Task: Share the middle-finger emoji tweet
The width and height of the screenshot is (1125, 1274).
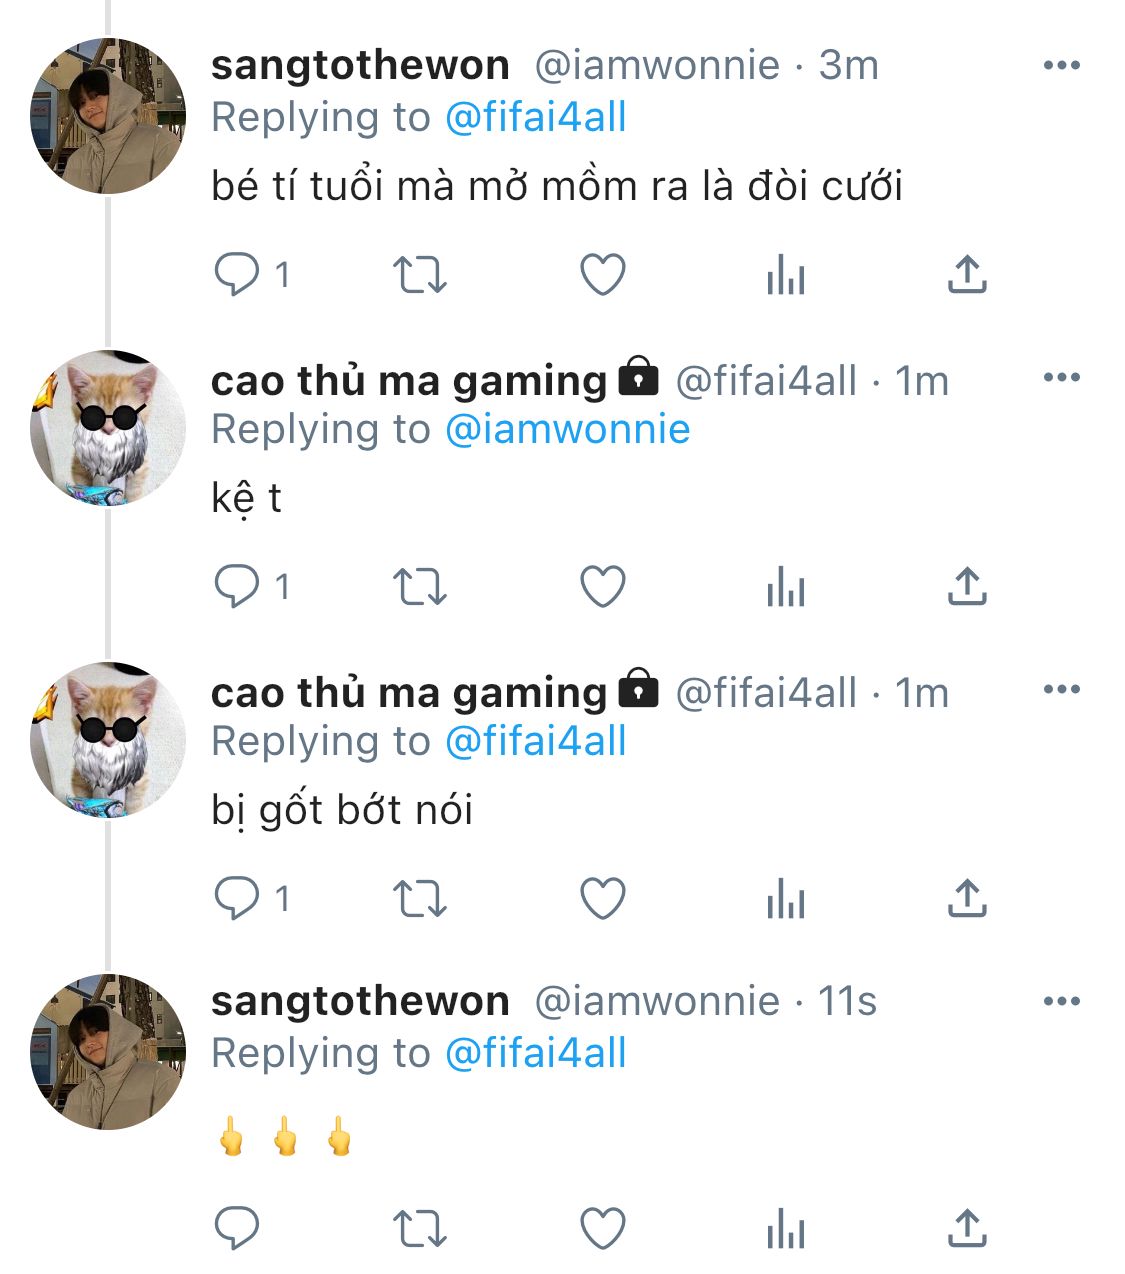Action: coord(966,1228)
